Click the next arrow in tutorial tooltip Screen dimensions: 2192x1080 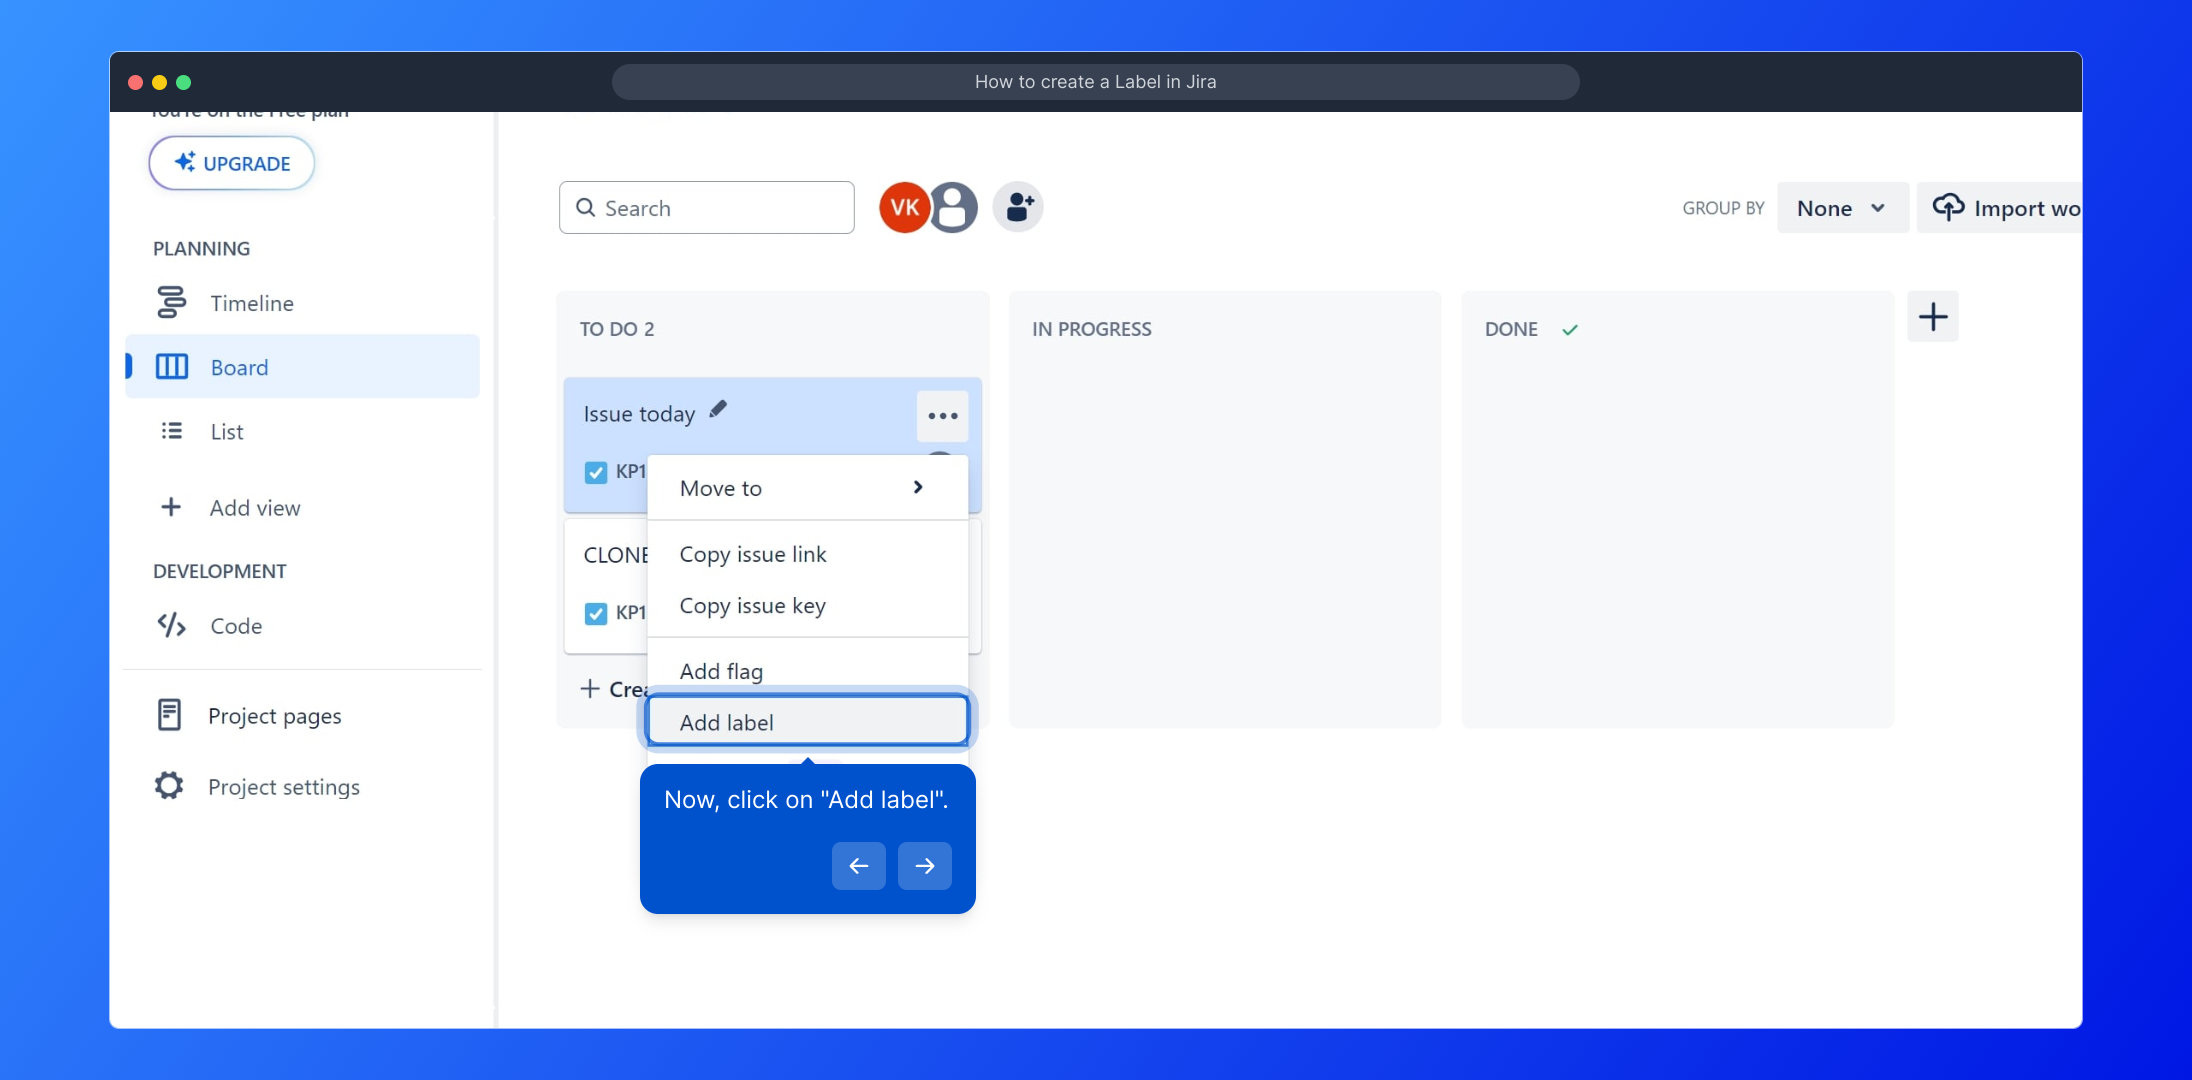pos(924,866)
